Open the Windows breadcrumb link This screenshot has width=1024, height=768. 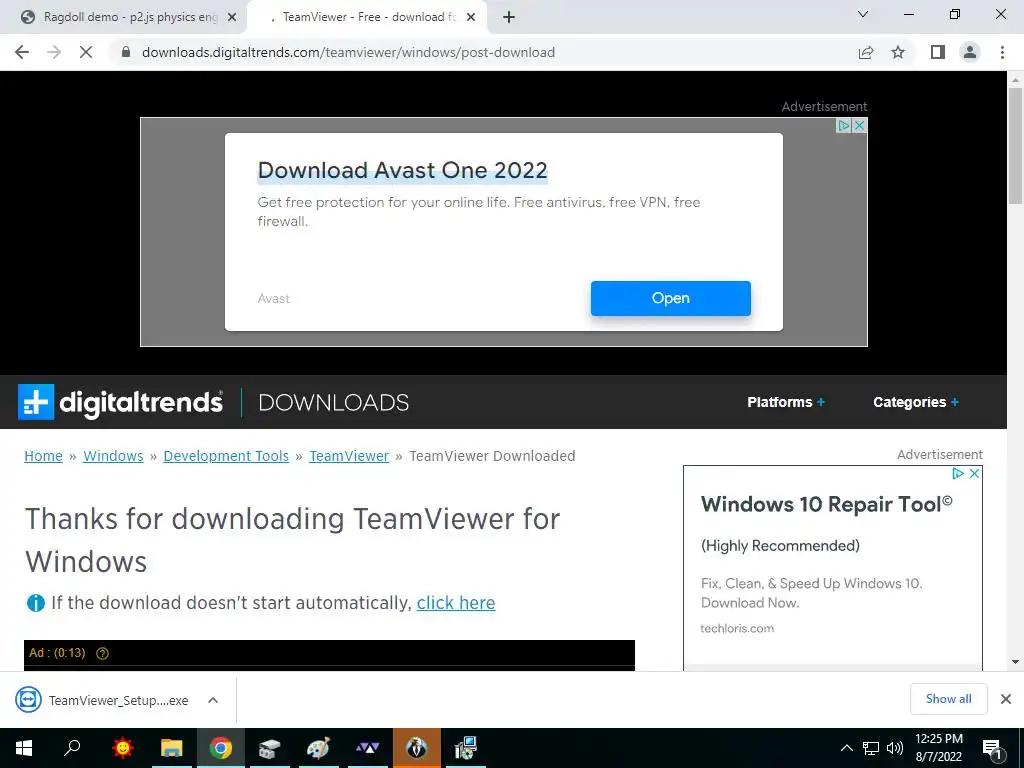pos(113,456)
